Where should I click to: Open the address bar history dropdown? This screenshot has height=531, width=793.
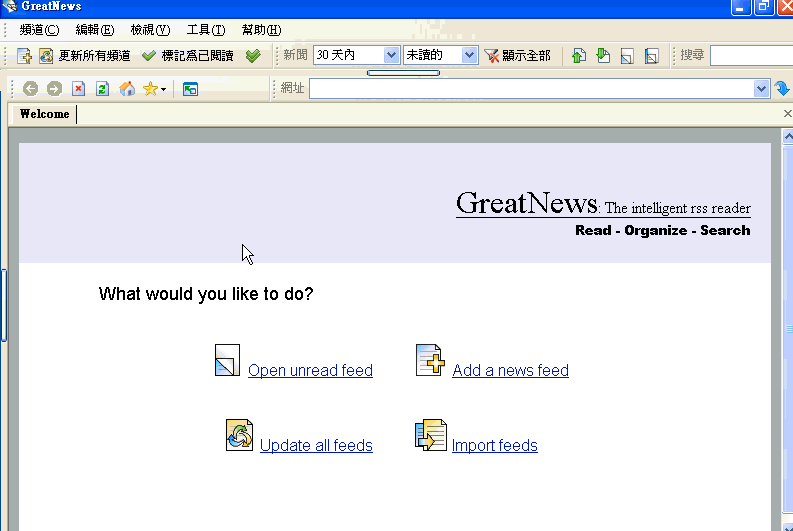pyautogui.click(x=761, y=89)
